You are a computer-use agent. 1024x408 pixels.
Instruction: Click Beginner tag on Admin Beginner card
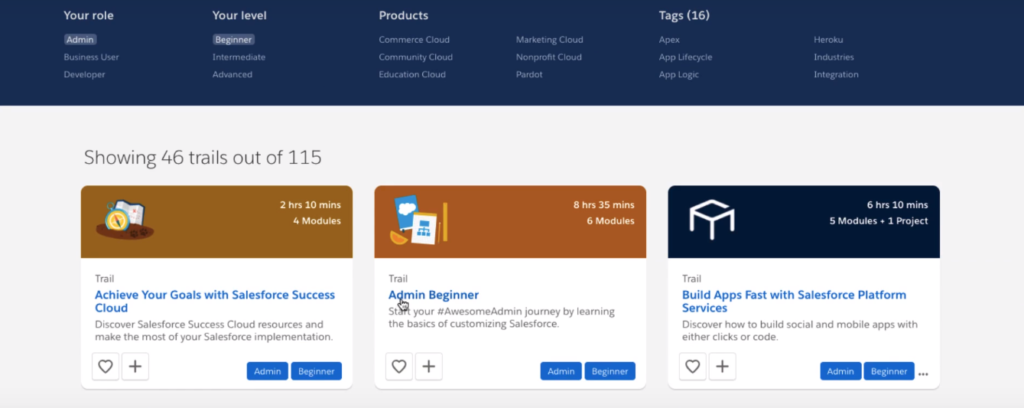pyautogui.click(x=610, y=371)
